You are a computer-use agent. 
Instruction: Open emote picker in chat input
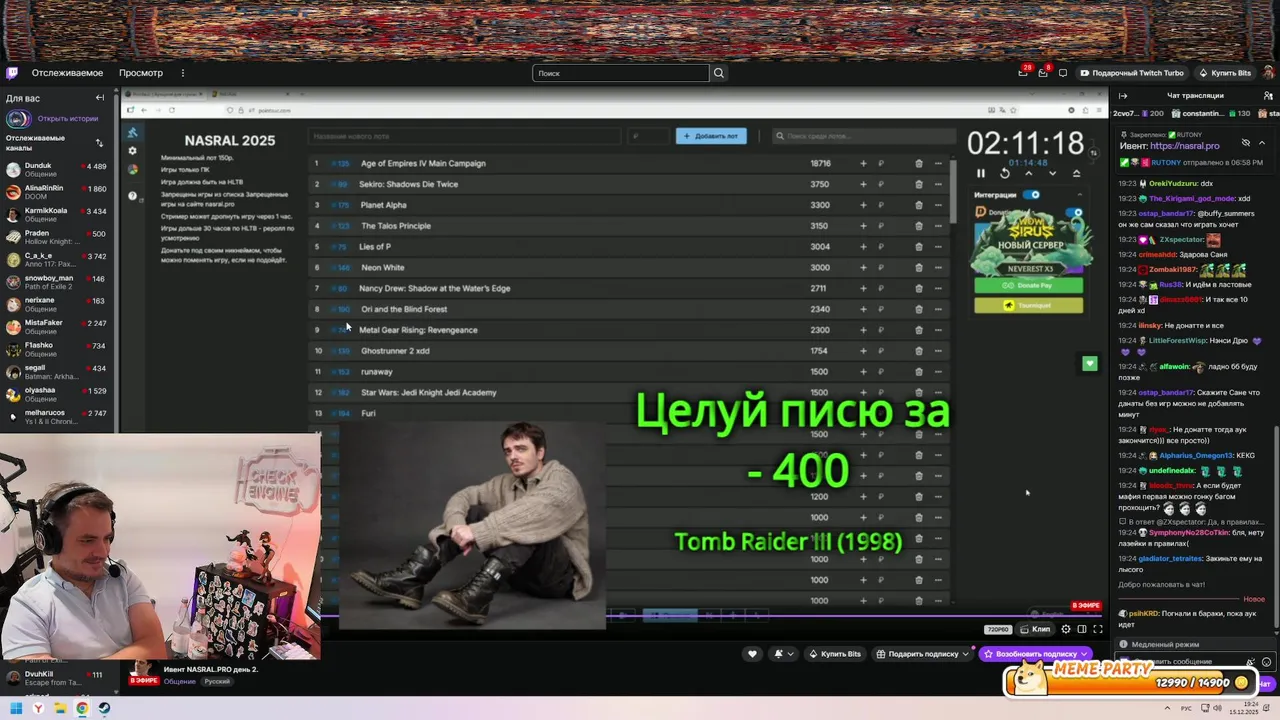pos(1267,662)
